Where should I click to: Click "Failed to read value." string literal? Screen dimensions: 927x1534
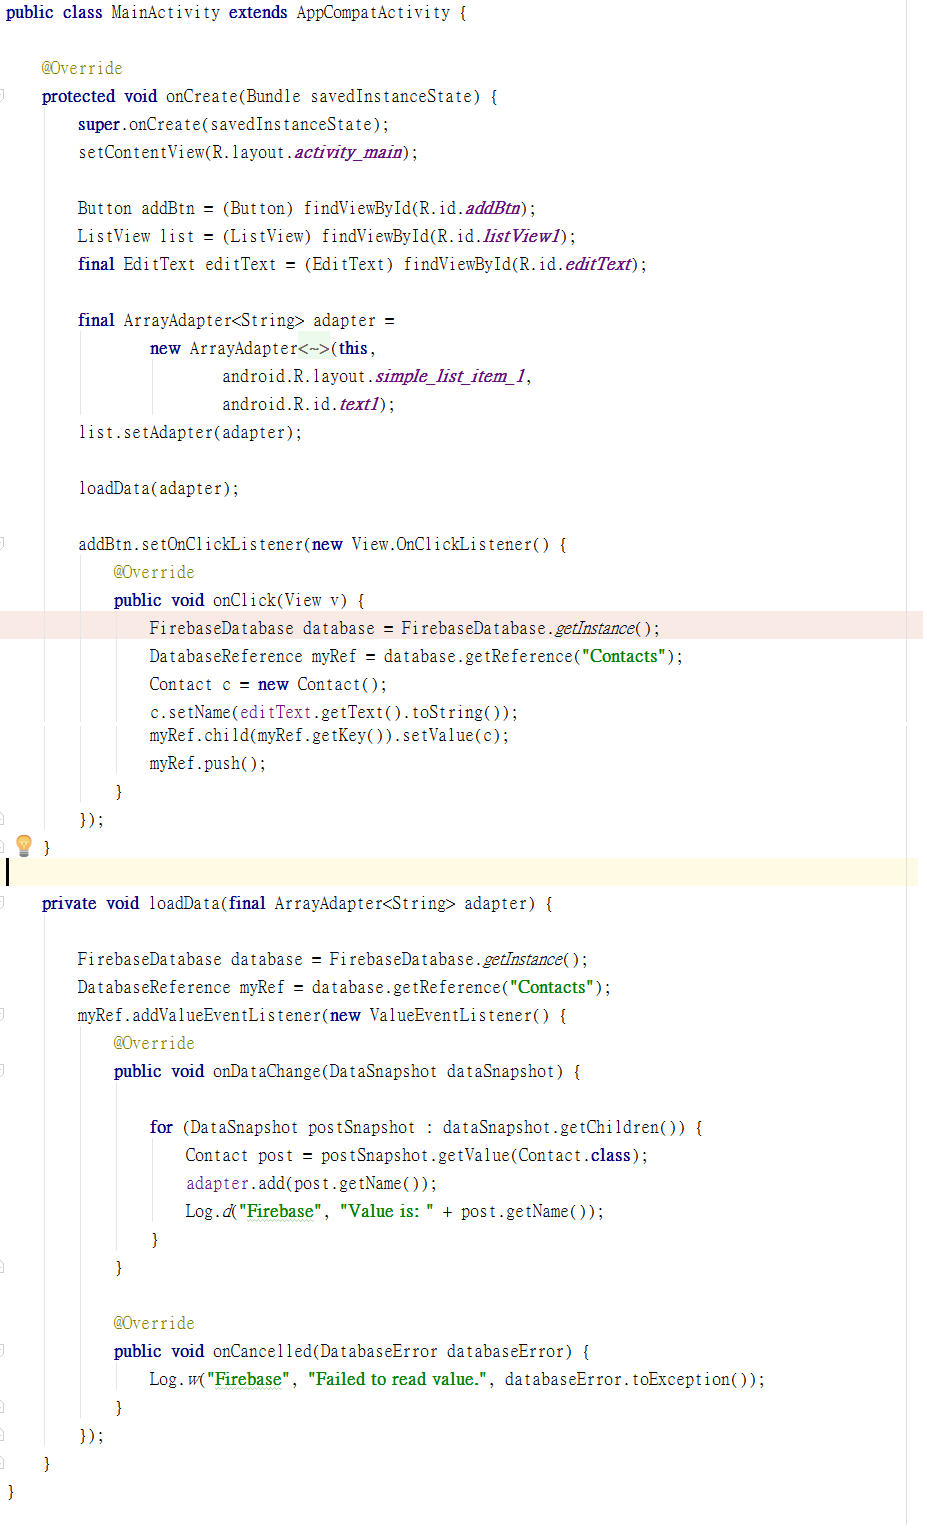[398, 1379]
